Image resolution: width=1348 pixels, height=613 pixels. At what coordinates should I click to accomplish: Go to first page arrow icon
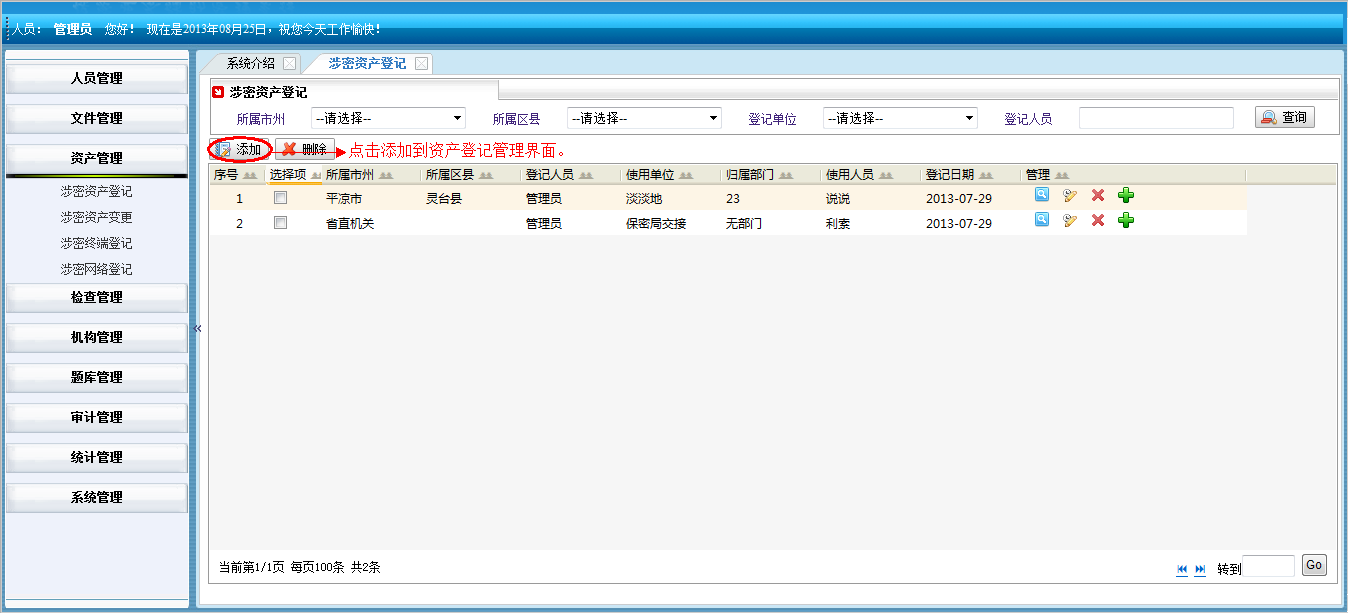pos(1182,569)
